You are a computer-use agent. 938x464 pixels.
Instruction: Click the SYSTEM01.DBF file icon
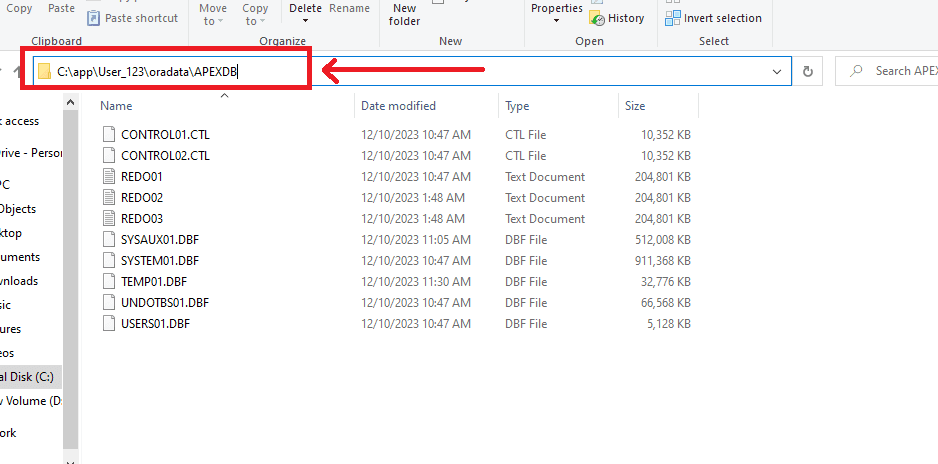tap(110, 260)
